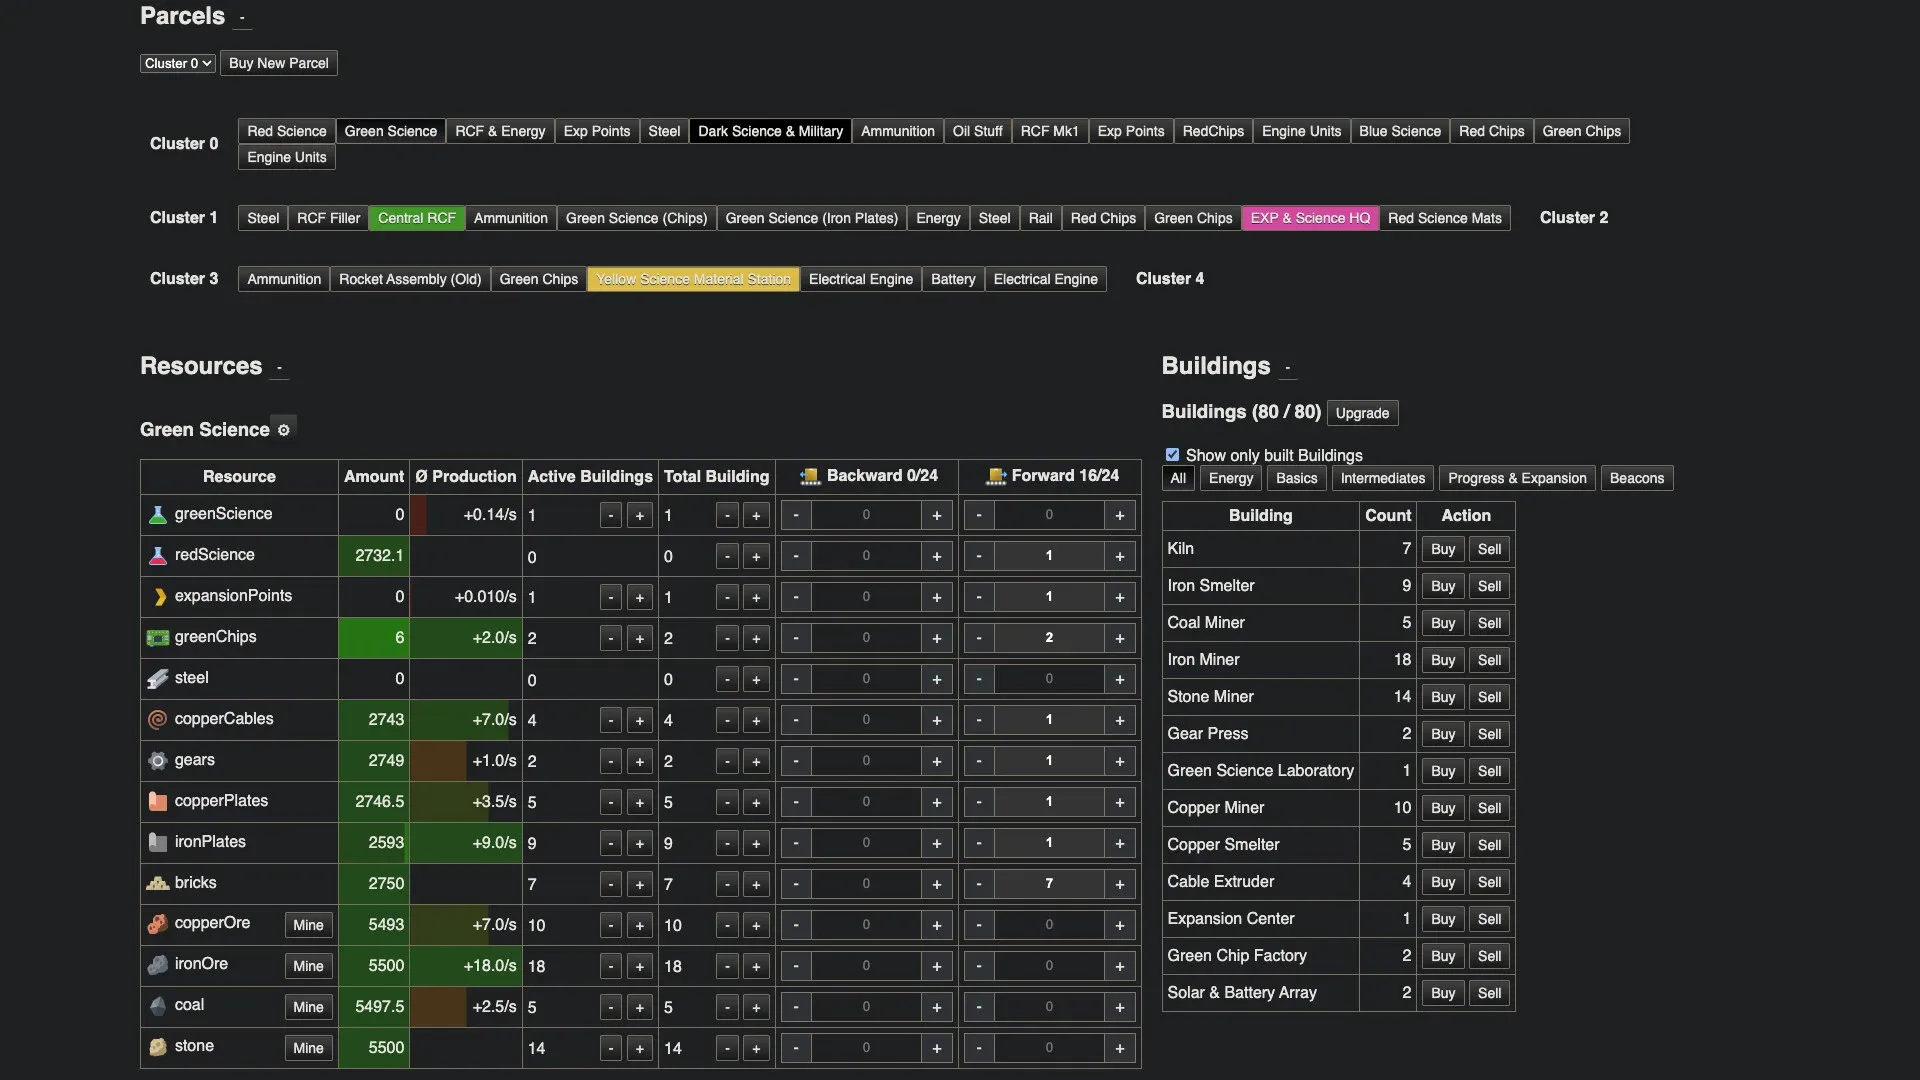Image resolution: width=1920 pixels, height=1080 pixels.
Task: Click Buy New Parcel
Action: [x=278, y=63]
